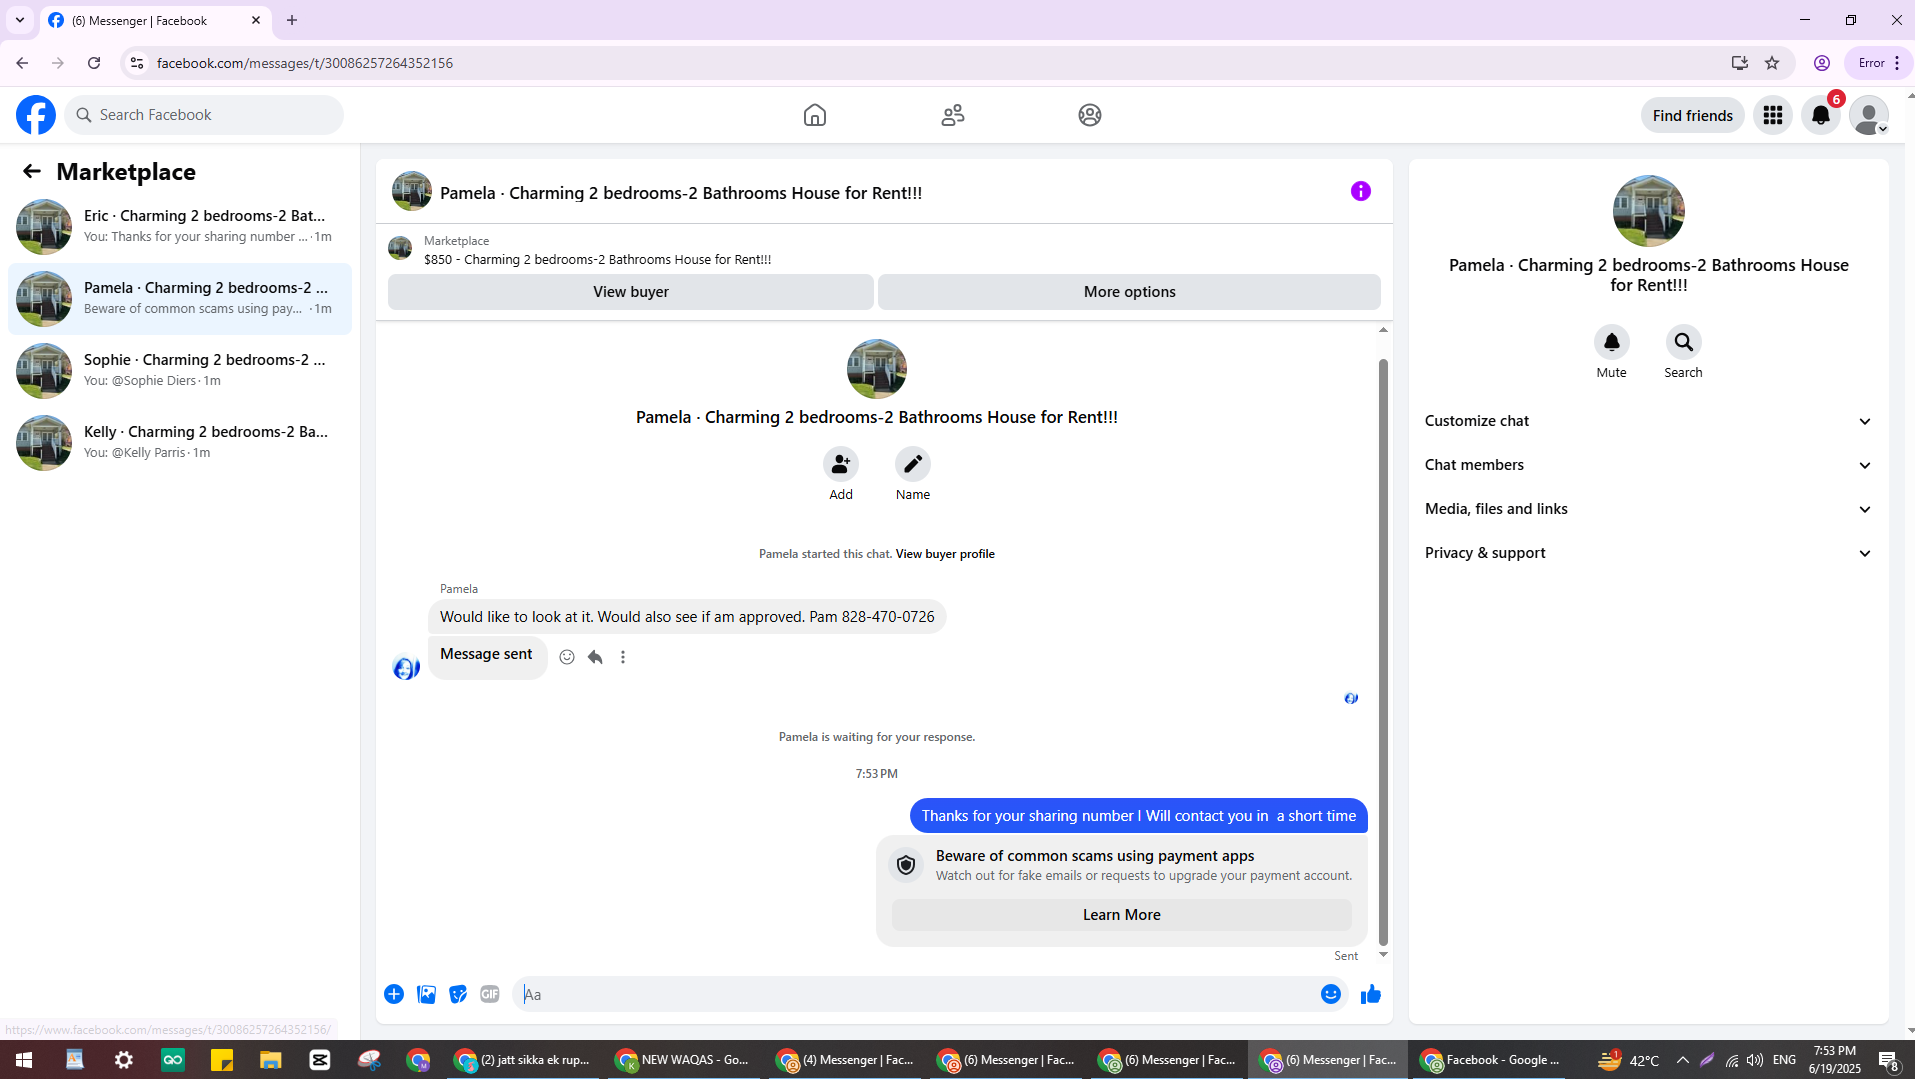Screen dimensions: 1915x1079
Task: Open the account profile avatar menu
Action: click(x=1869, y=115)
